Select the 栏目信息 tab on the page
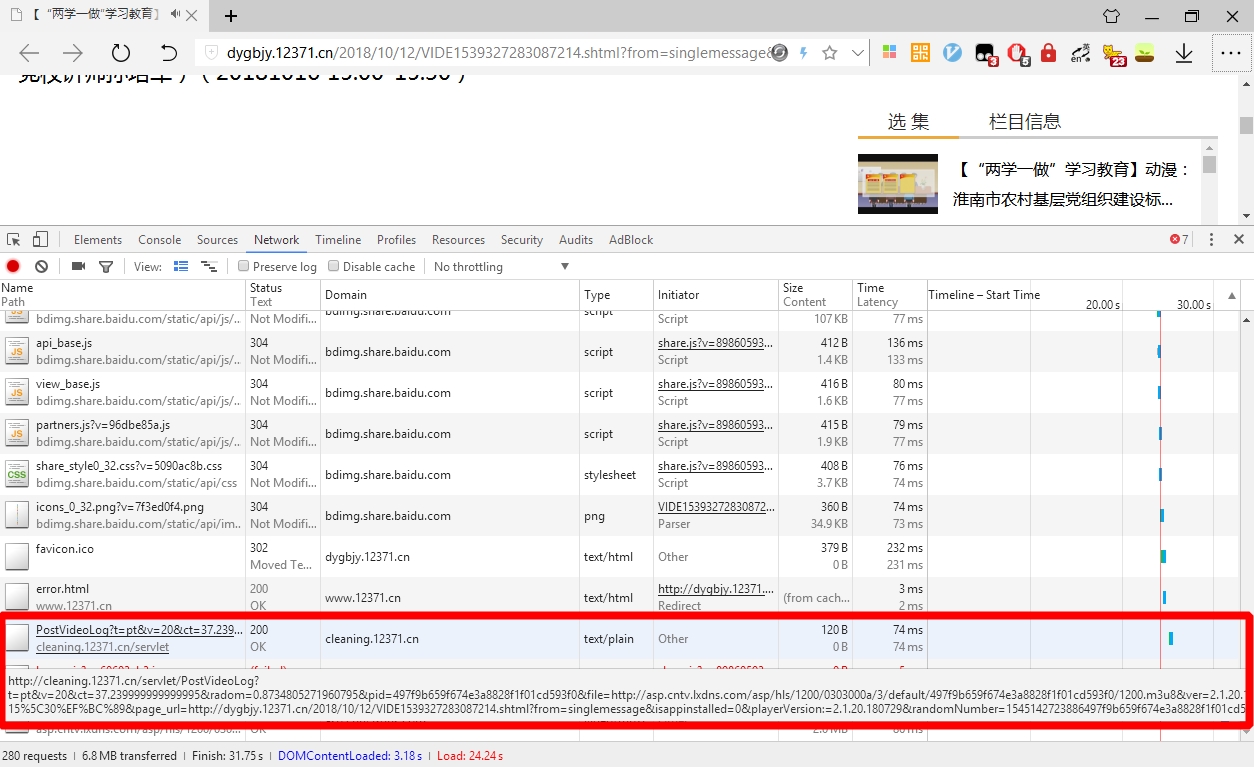 1025,121
